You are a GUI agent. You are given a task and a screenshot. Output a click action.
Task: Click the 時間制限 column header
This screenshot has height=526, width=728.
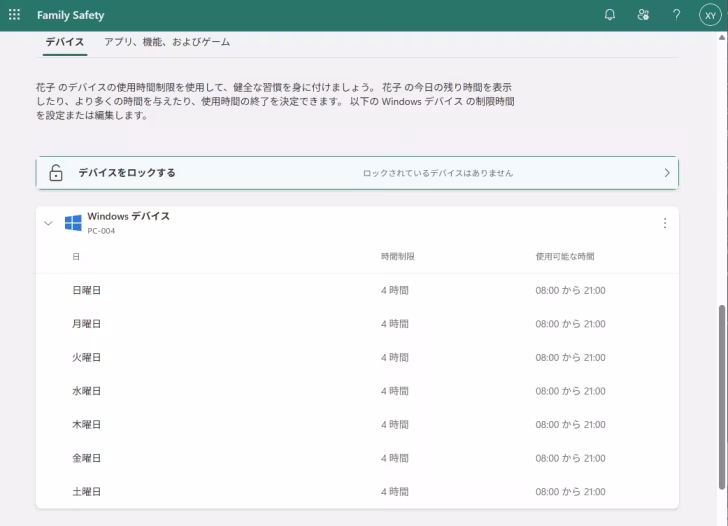point(397,256)
